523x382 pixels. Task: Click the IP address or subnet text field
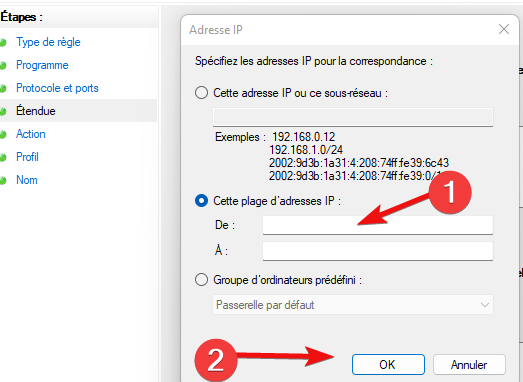(353, 117)
